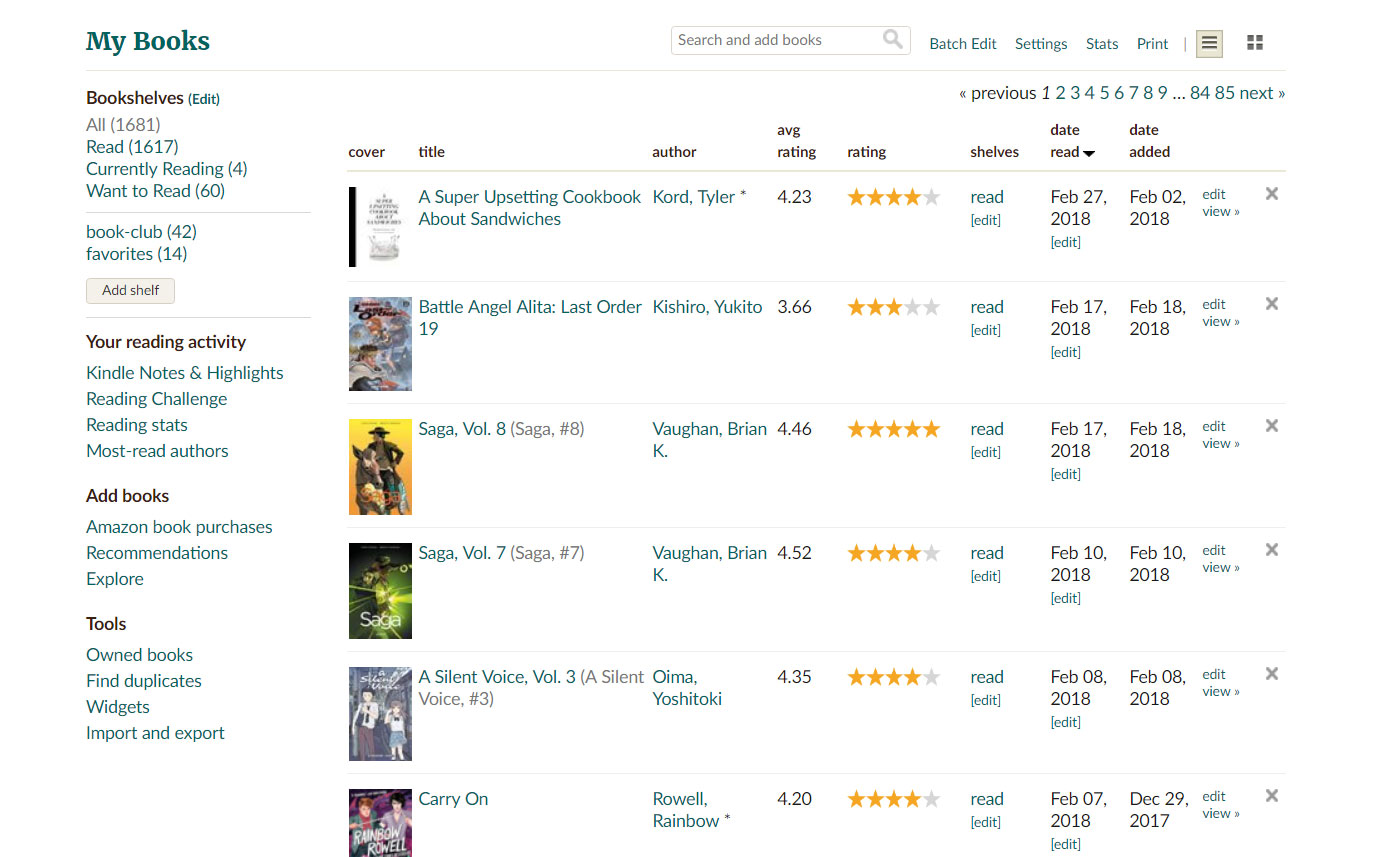Open the Saga, Vol. 8 cover thumbnail
Viewport: 1400px width, 857px height.
tap(380, 467)
